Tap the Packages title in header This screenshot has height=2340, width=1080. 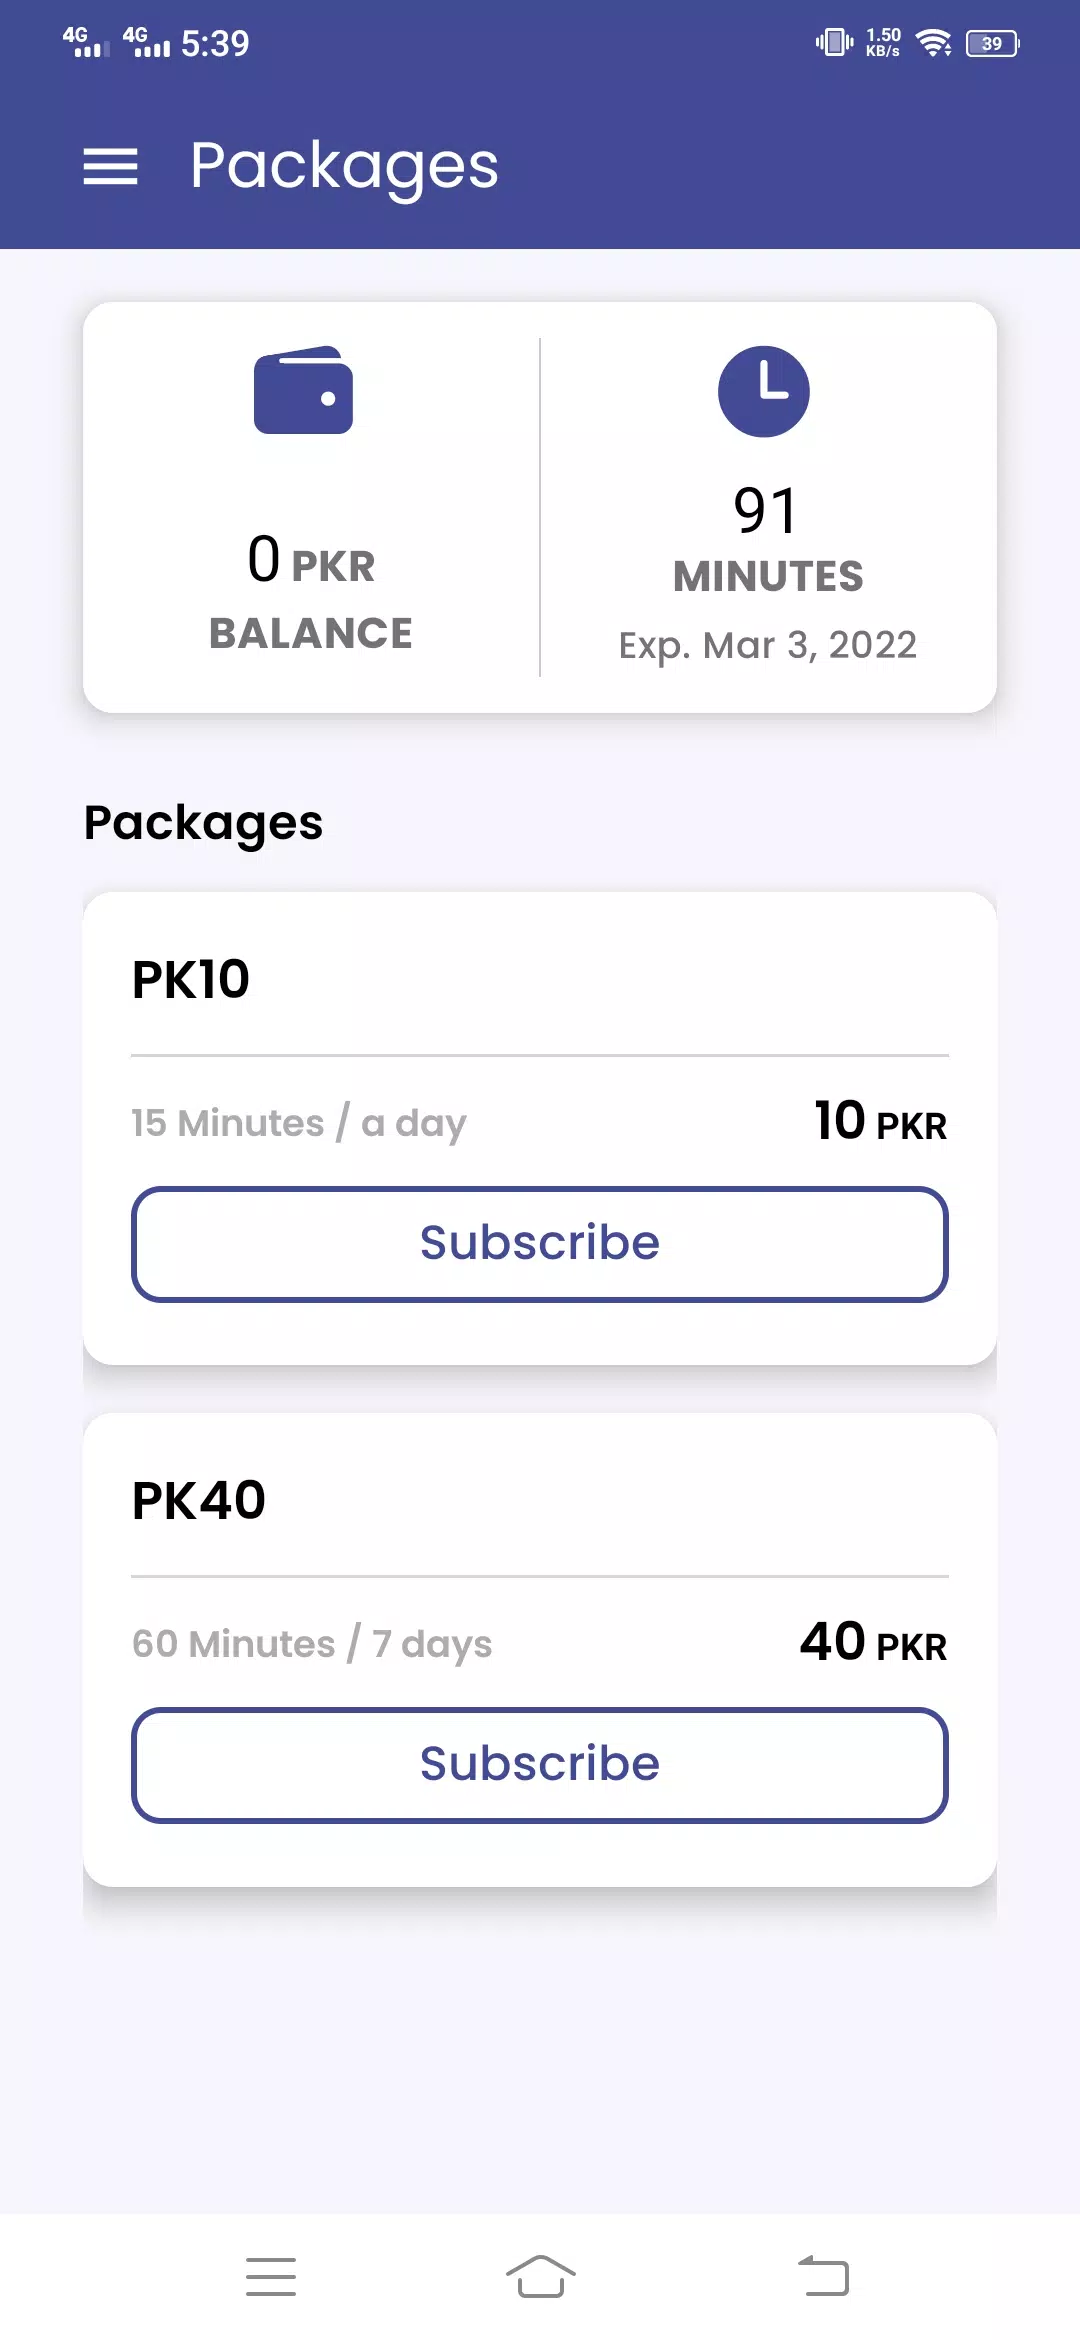point(344,166)
